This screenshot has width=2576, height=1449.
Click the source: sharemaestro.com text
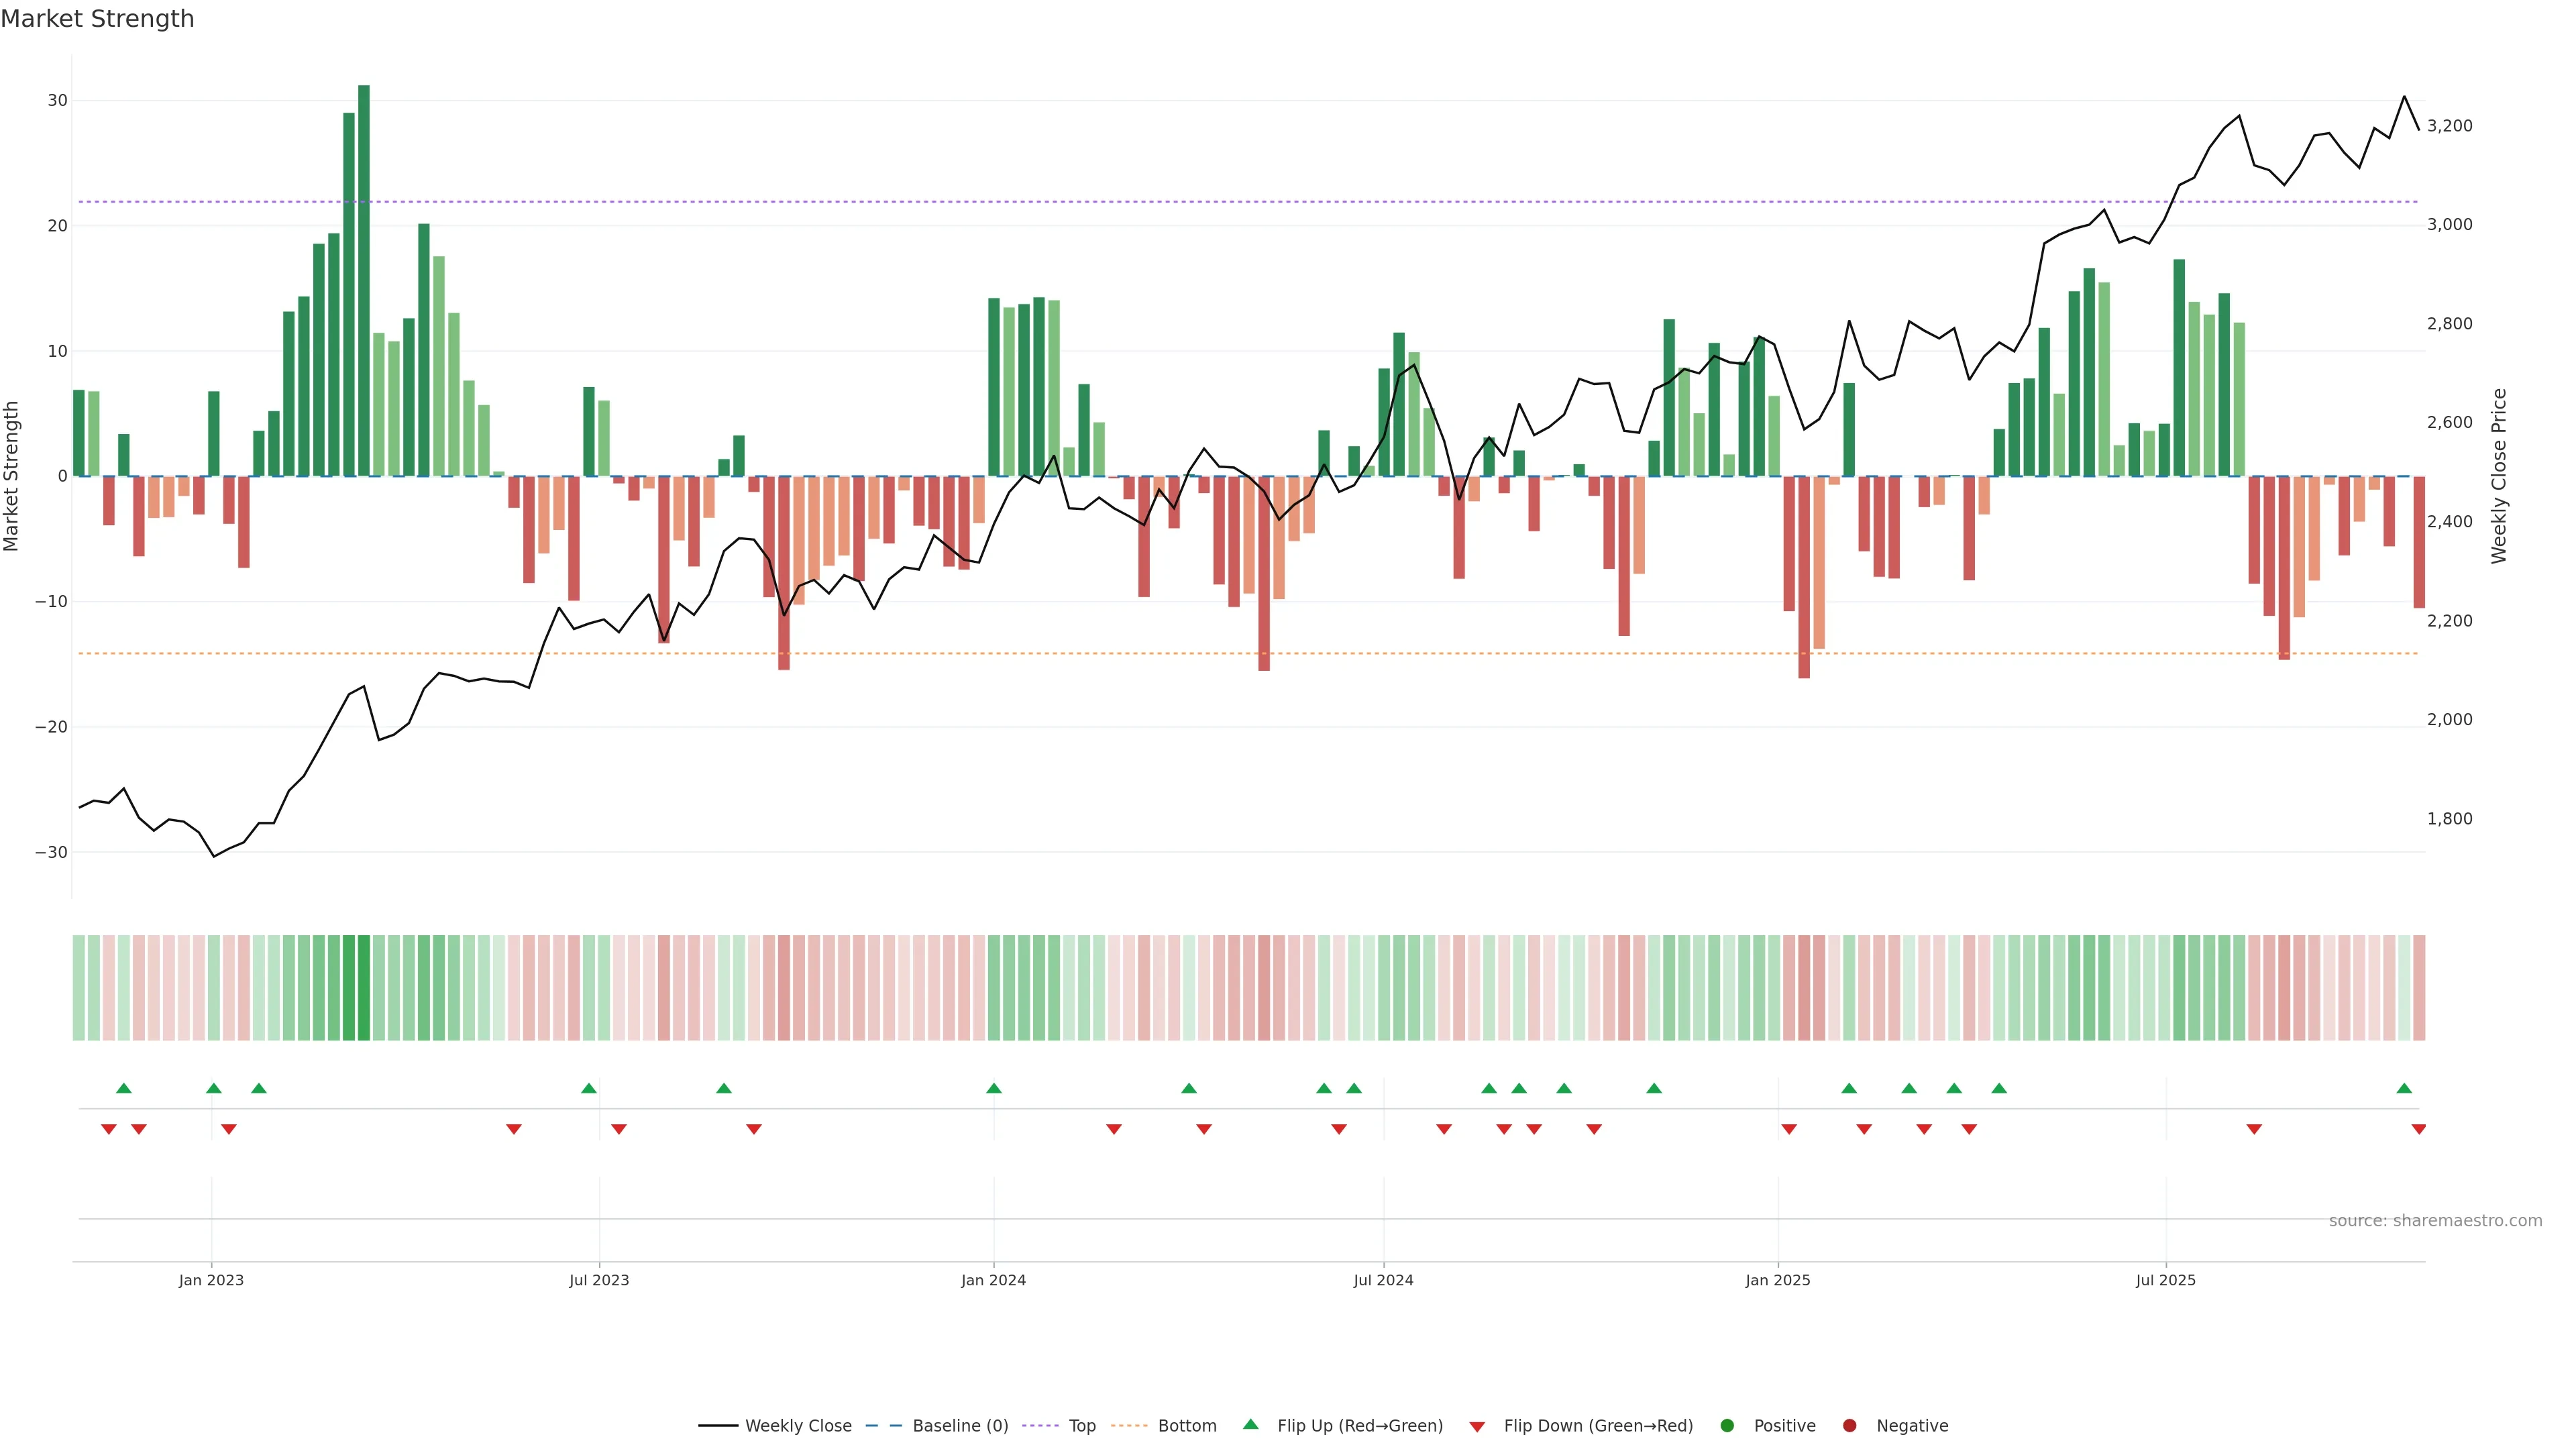(x=2435, y=1221)
